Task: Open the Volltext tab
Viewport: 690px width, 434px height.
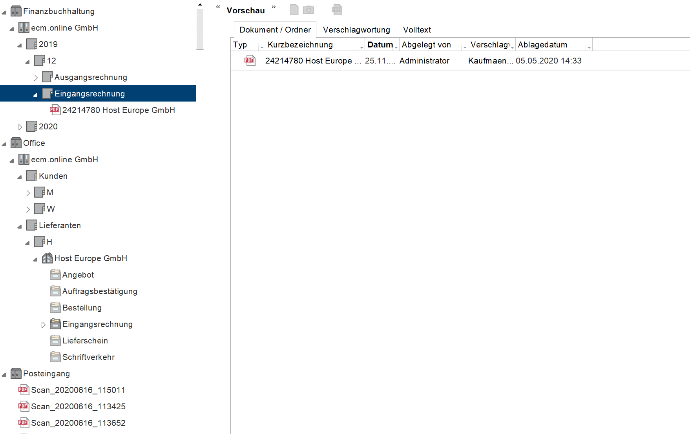Action: coord(417,31)
